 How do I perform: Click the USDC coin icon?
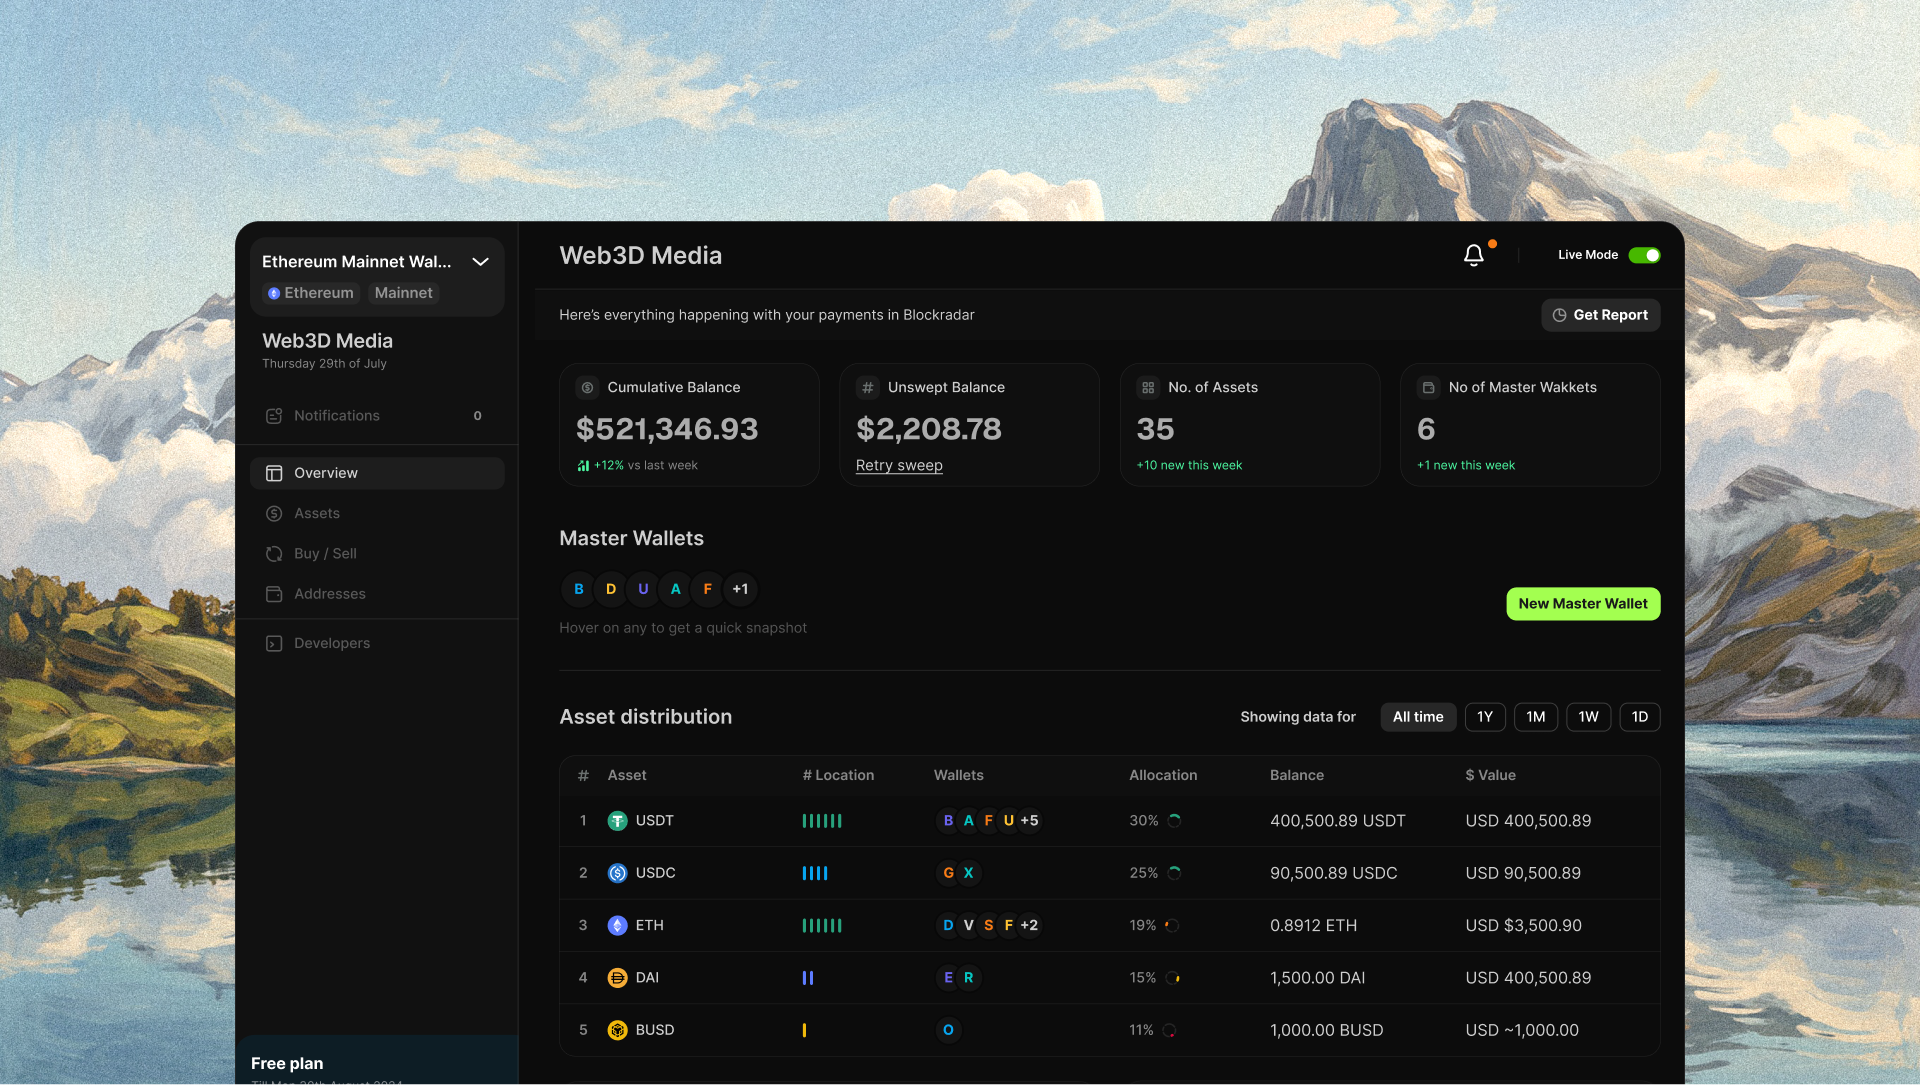[x=617, y=873]
